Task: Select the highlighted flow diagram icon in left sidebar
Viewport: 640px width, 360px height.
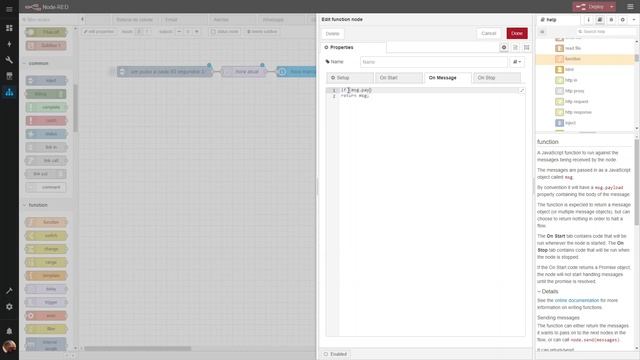Action: [9, 92]
